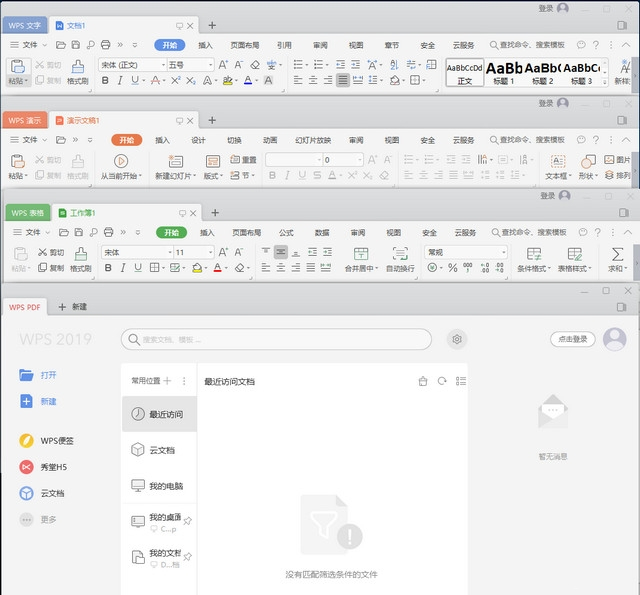Toggle Italic in the WPS Spreadsheet ribbon

(122, 268)
